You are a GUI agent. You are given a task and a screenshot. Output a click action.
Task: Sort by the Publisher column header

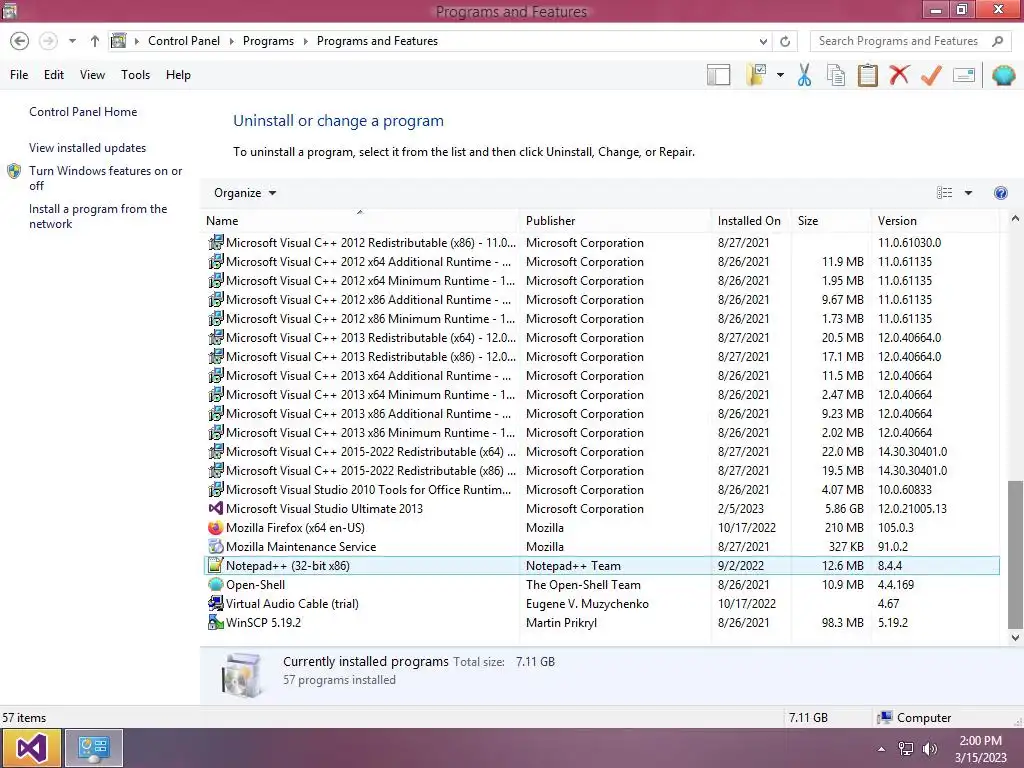point(616,221)
